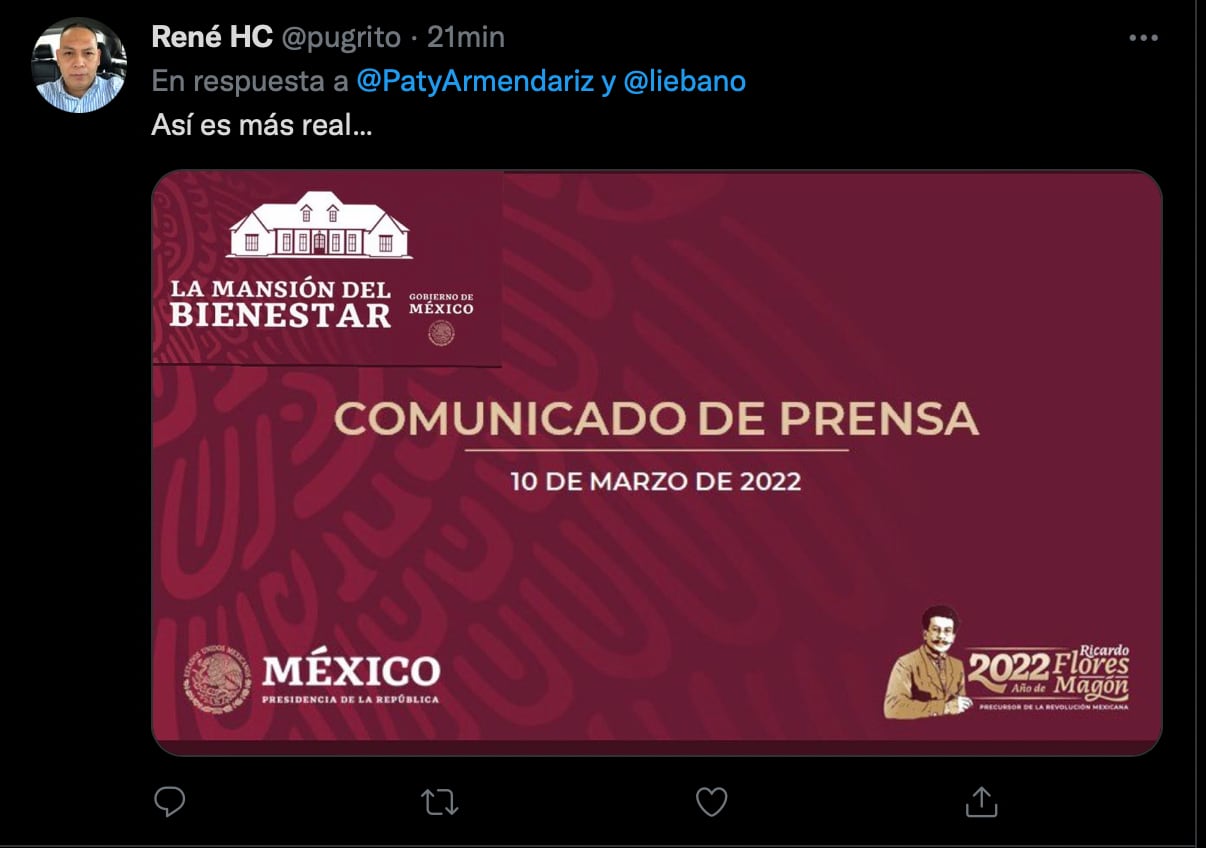Click the México Presidencia de la República seal
The height and width of the screenshot is (848, 1206).
219,680
